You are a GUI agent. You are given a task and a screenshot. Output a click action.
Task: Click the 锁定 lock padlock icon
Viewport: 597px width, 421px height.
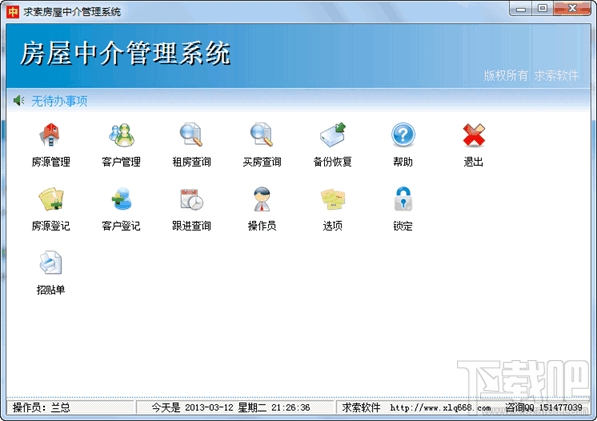[403, 199]
